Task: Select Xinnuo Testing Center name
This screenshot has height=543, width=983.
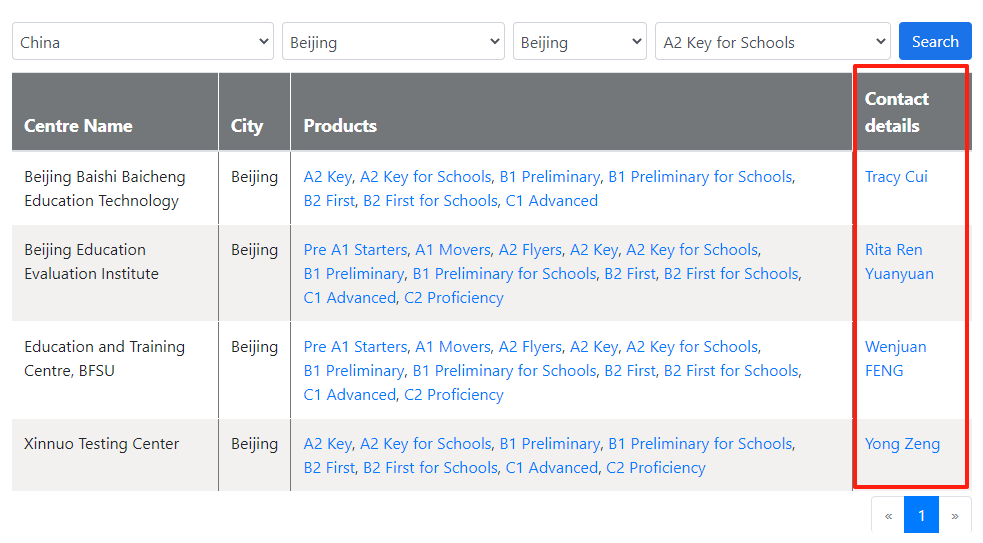Action: [102, 444]
